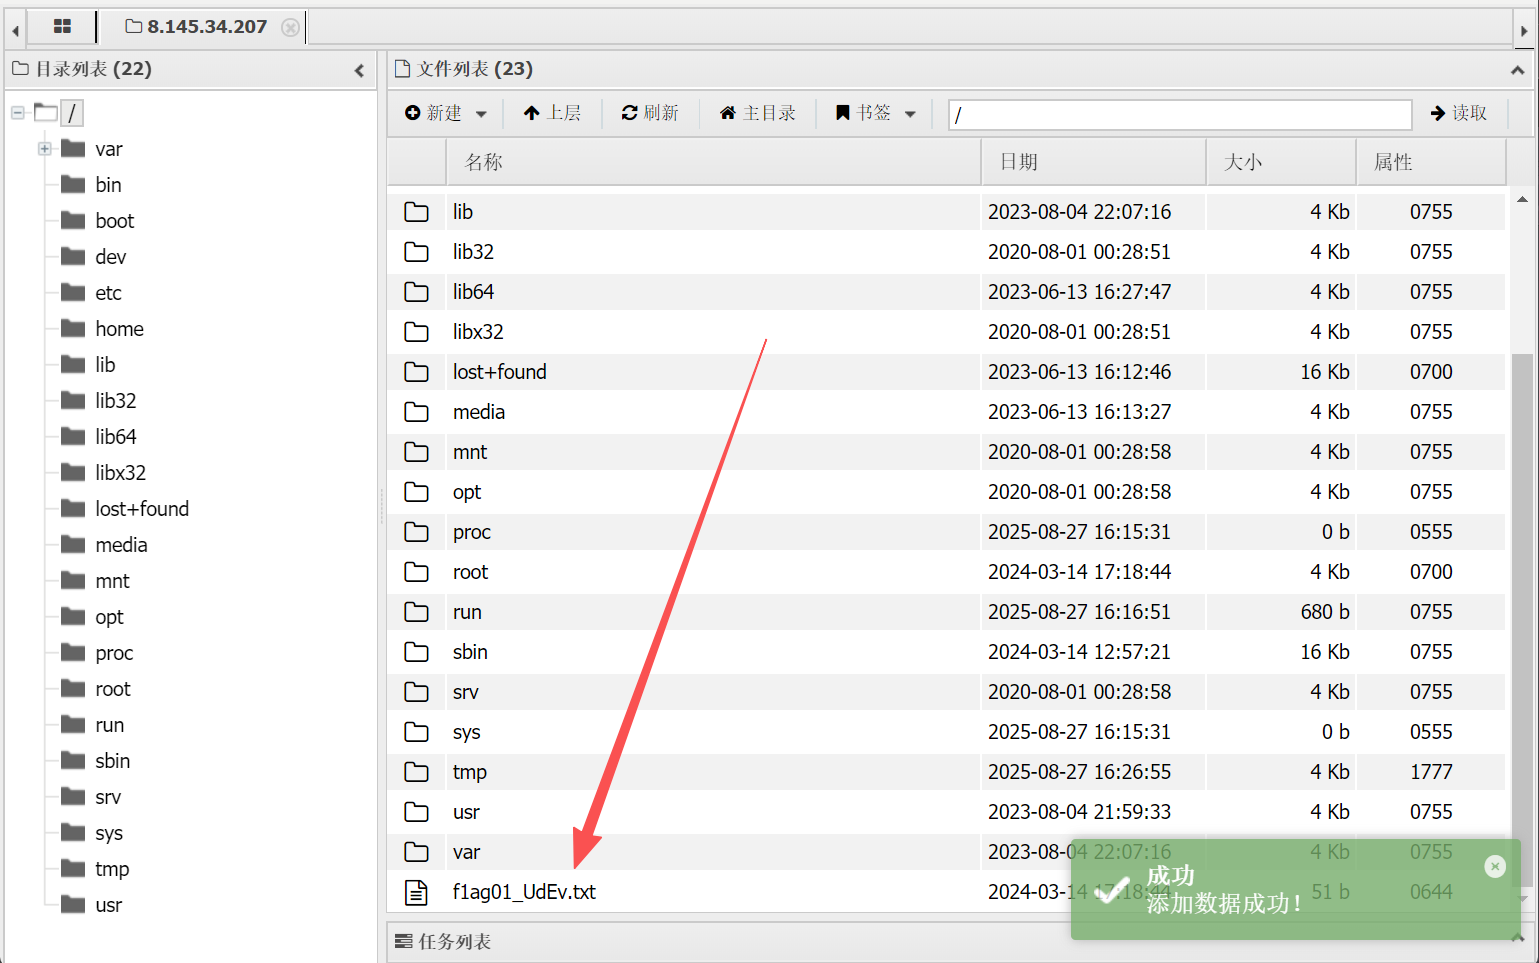The image size is (1539, 963).
Task: Collapse the directory list panel
Action: click(x=359, y=70)
